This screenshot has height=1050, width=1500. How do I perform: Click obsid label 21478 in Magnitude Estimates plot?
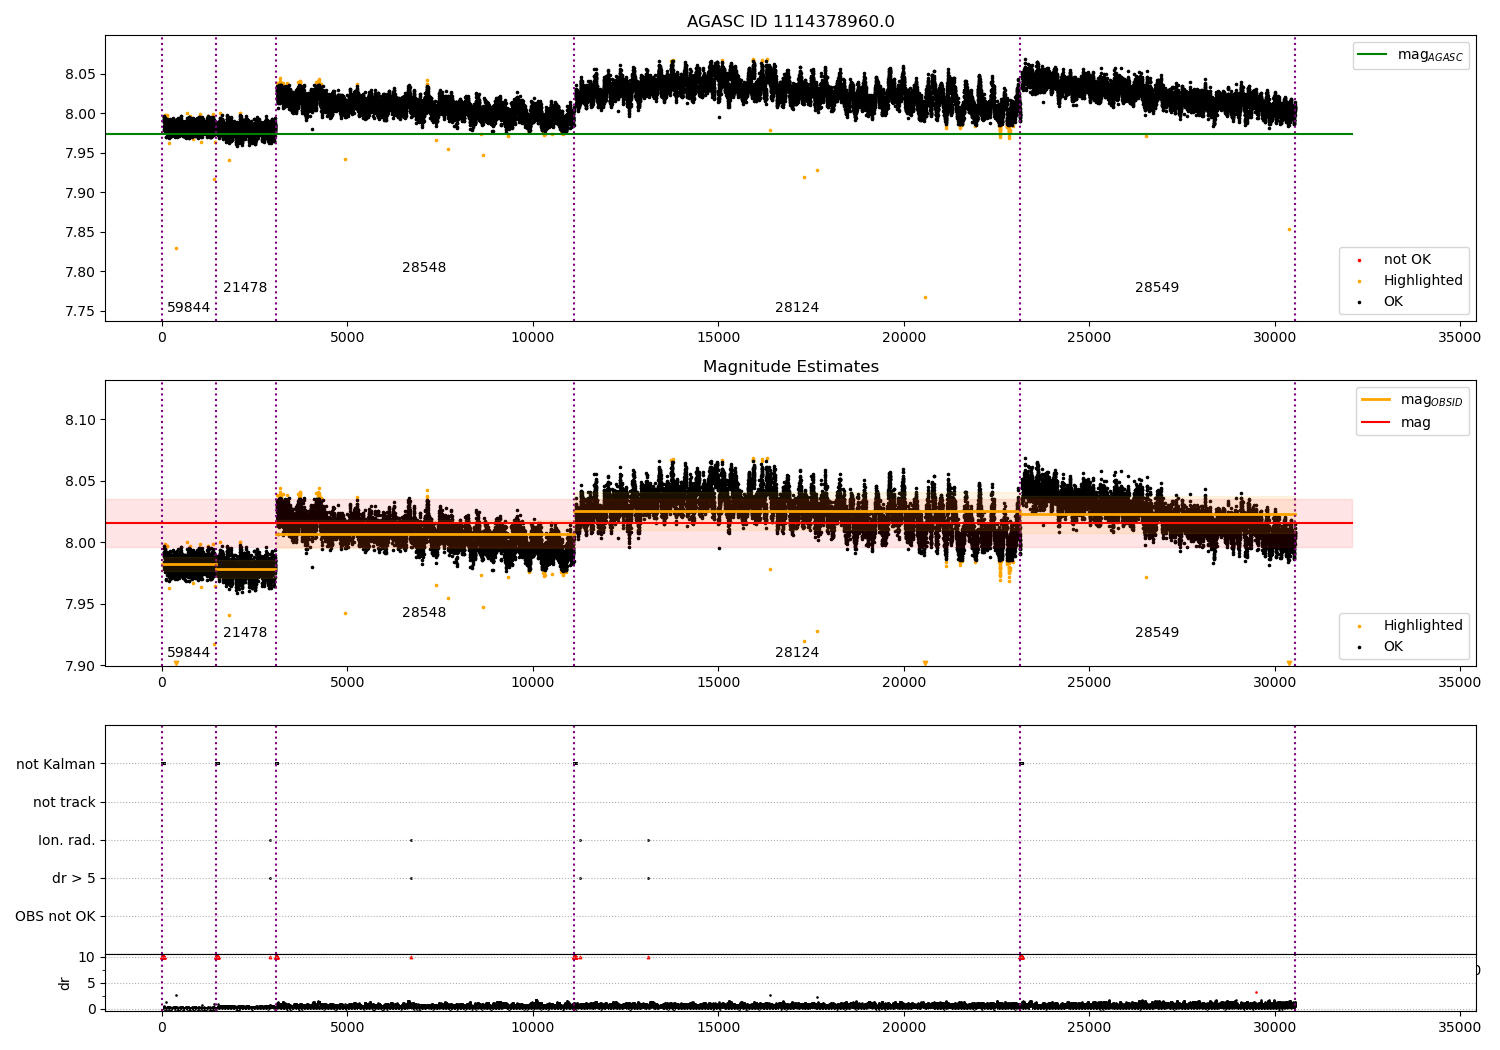click(245, 633)
